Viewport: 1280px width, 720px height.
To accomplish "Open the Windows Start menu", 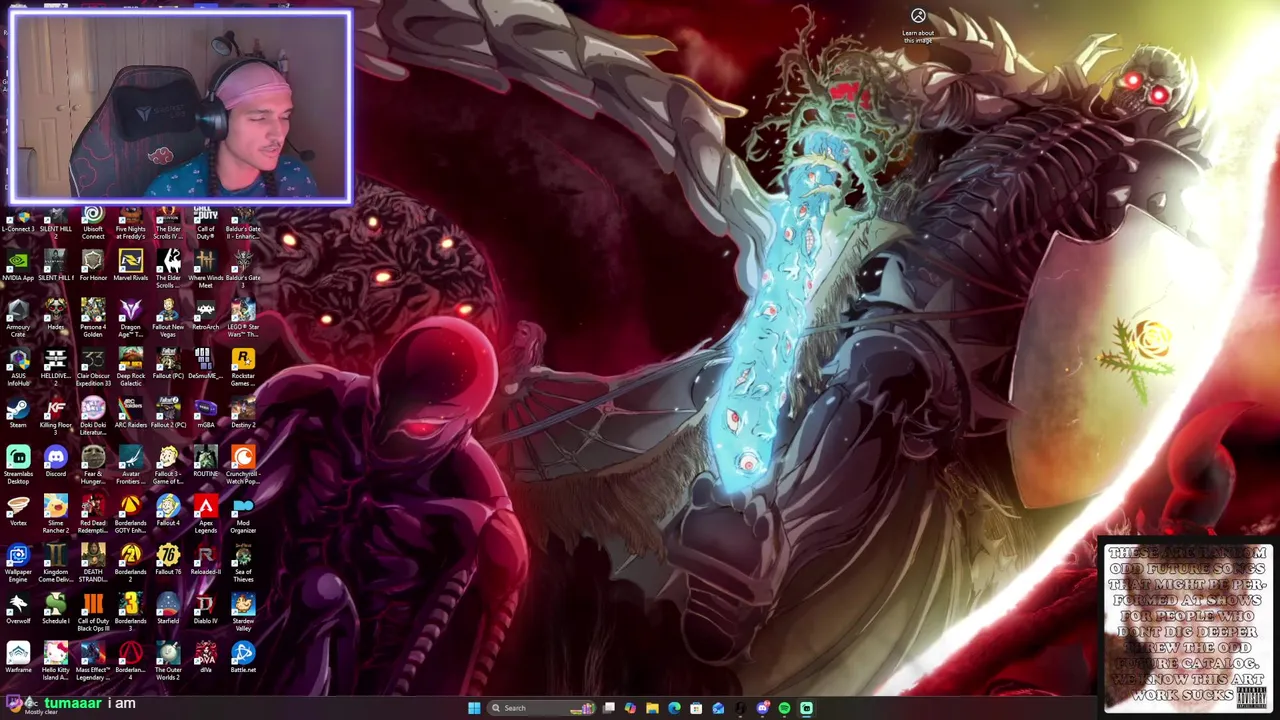I will tap(473, 708).
